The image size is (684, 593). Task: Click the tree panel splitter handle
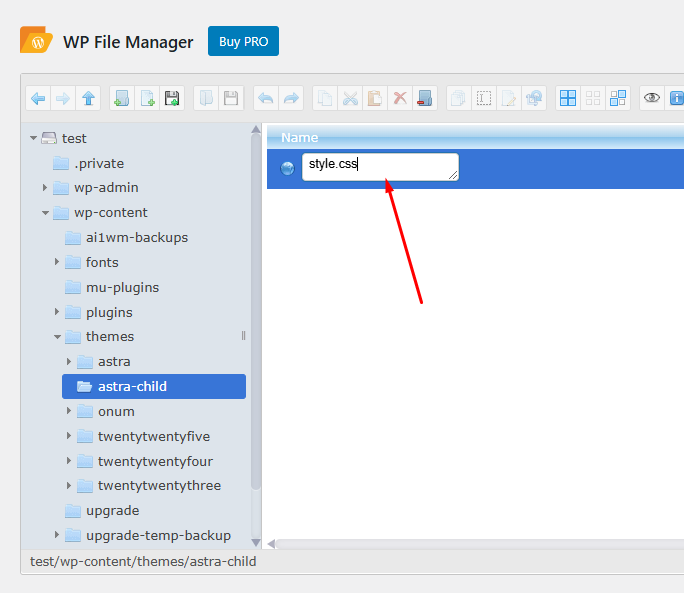[243, 336]
